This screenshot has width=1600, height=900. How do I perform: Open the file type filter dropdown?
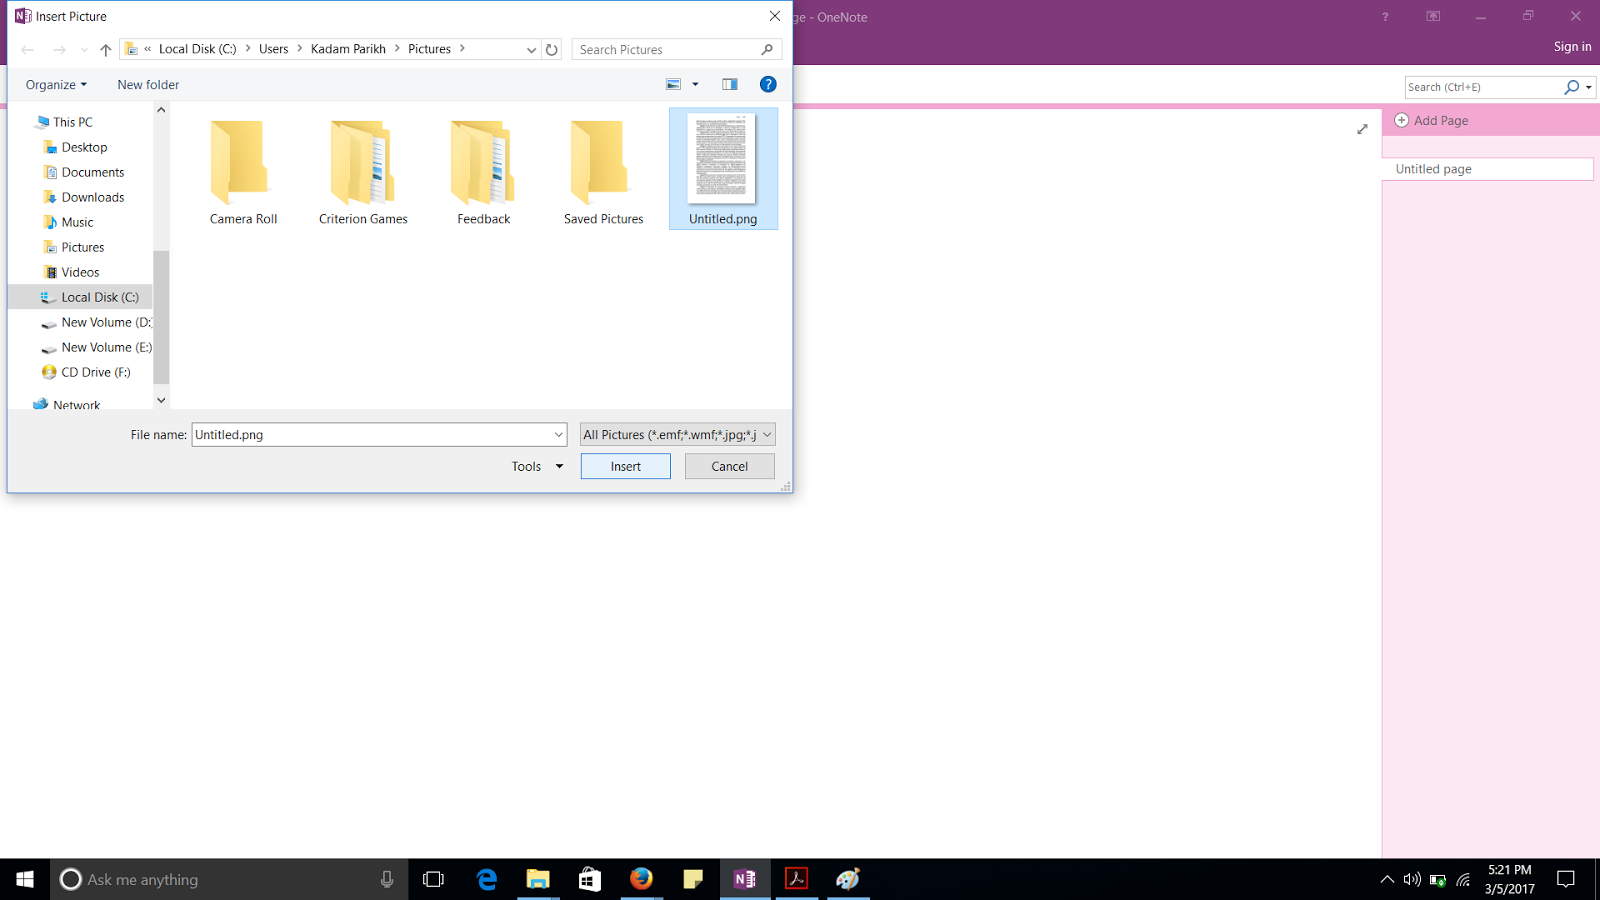point(676,434)
